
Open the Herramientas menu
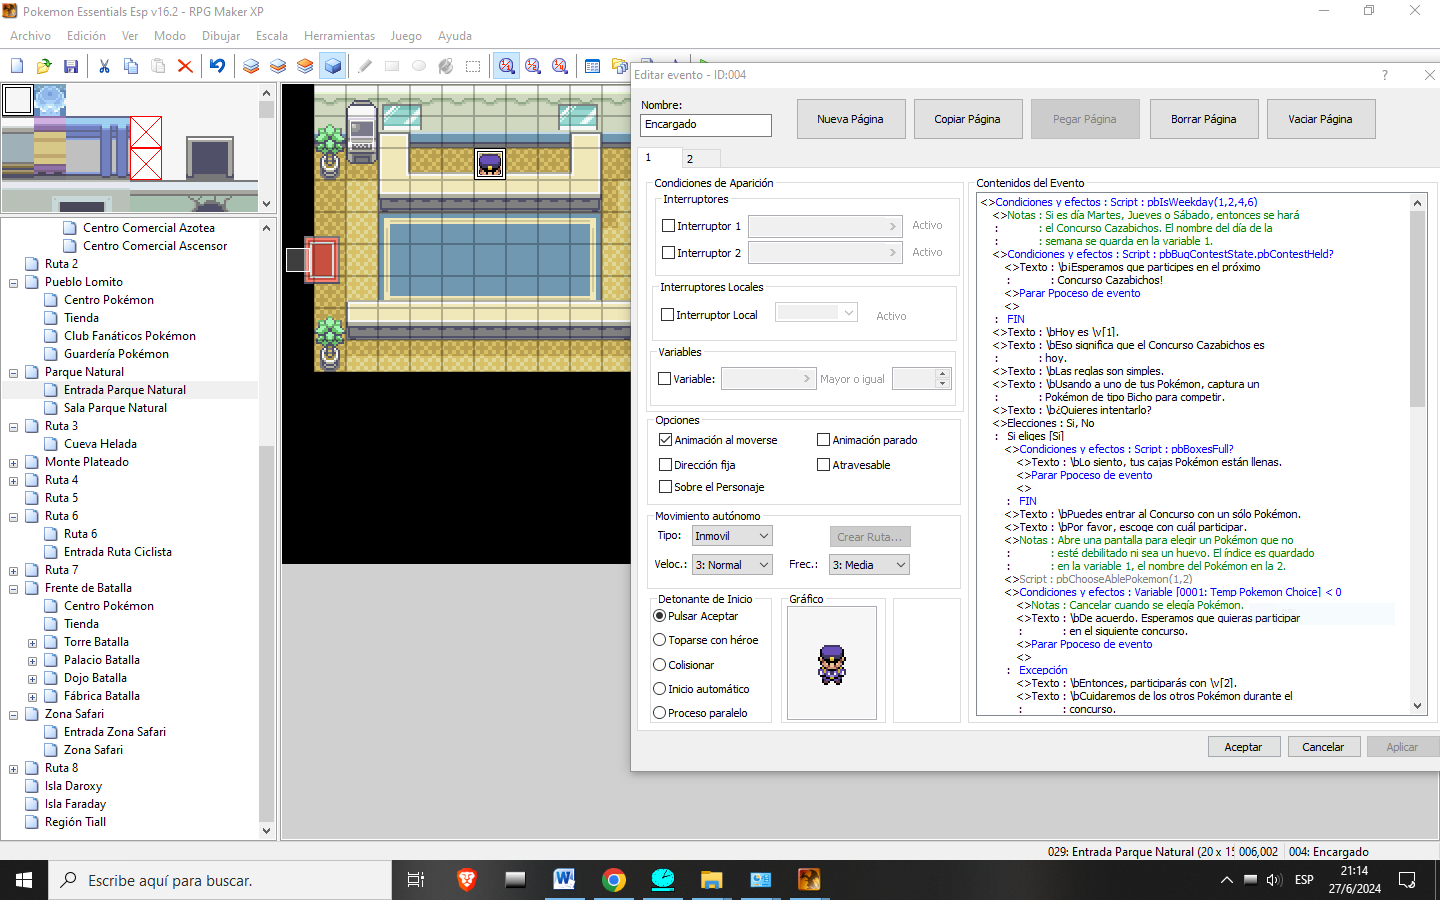[339, 36]
